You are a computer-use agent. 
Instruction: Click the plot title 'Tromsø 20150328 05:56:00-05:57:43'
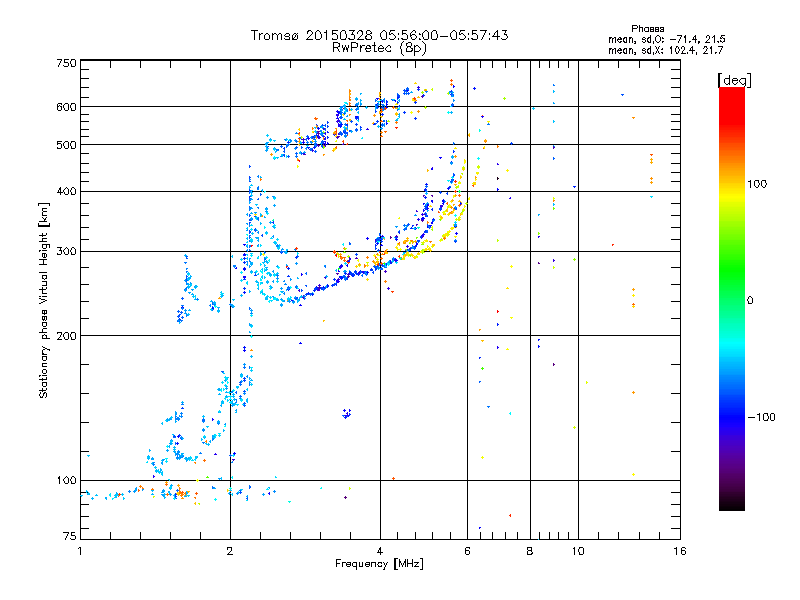click(379, 35)
